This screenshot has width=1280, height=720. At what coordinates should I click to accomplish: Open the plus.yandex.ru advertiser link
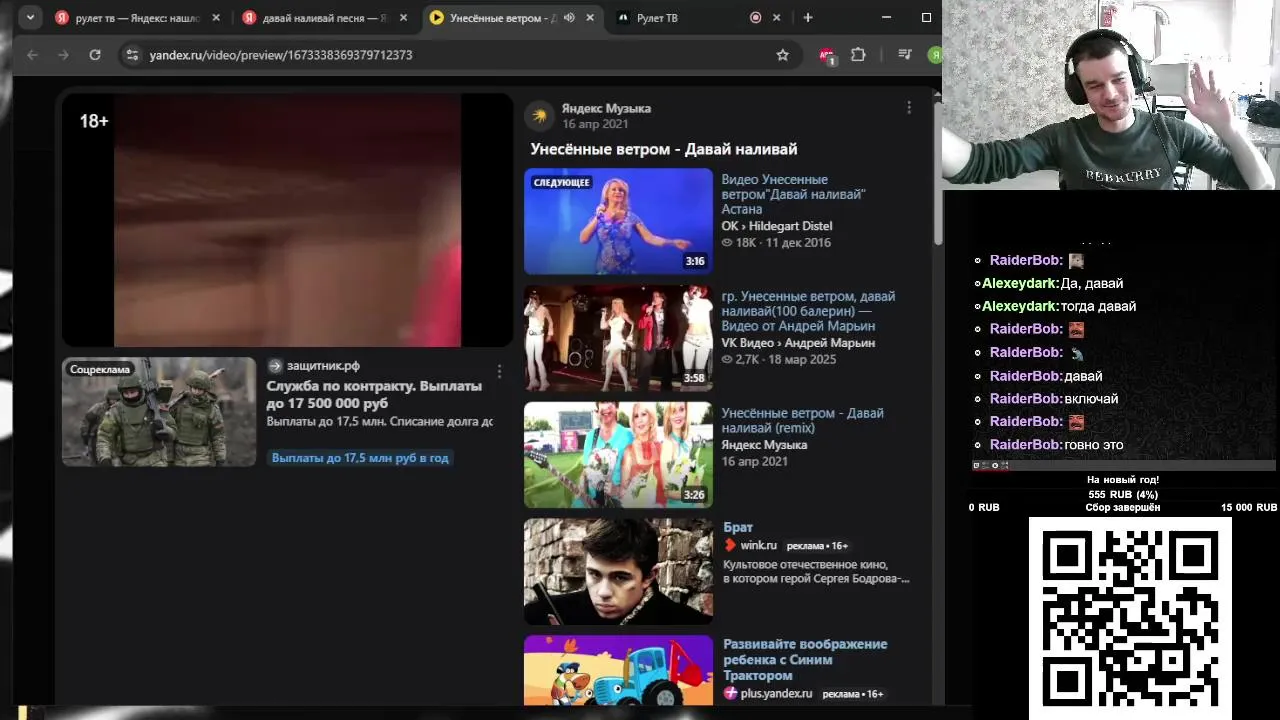pos(777,693)
